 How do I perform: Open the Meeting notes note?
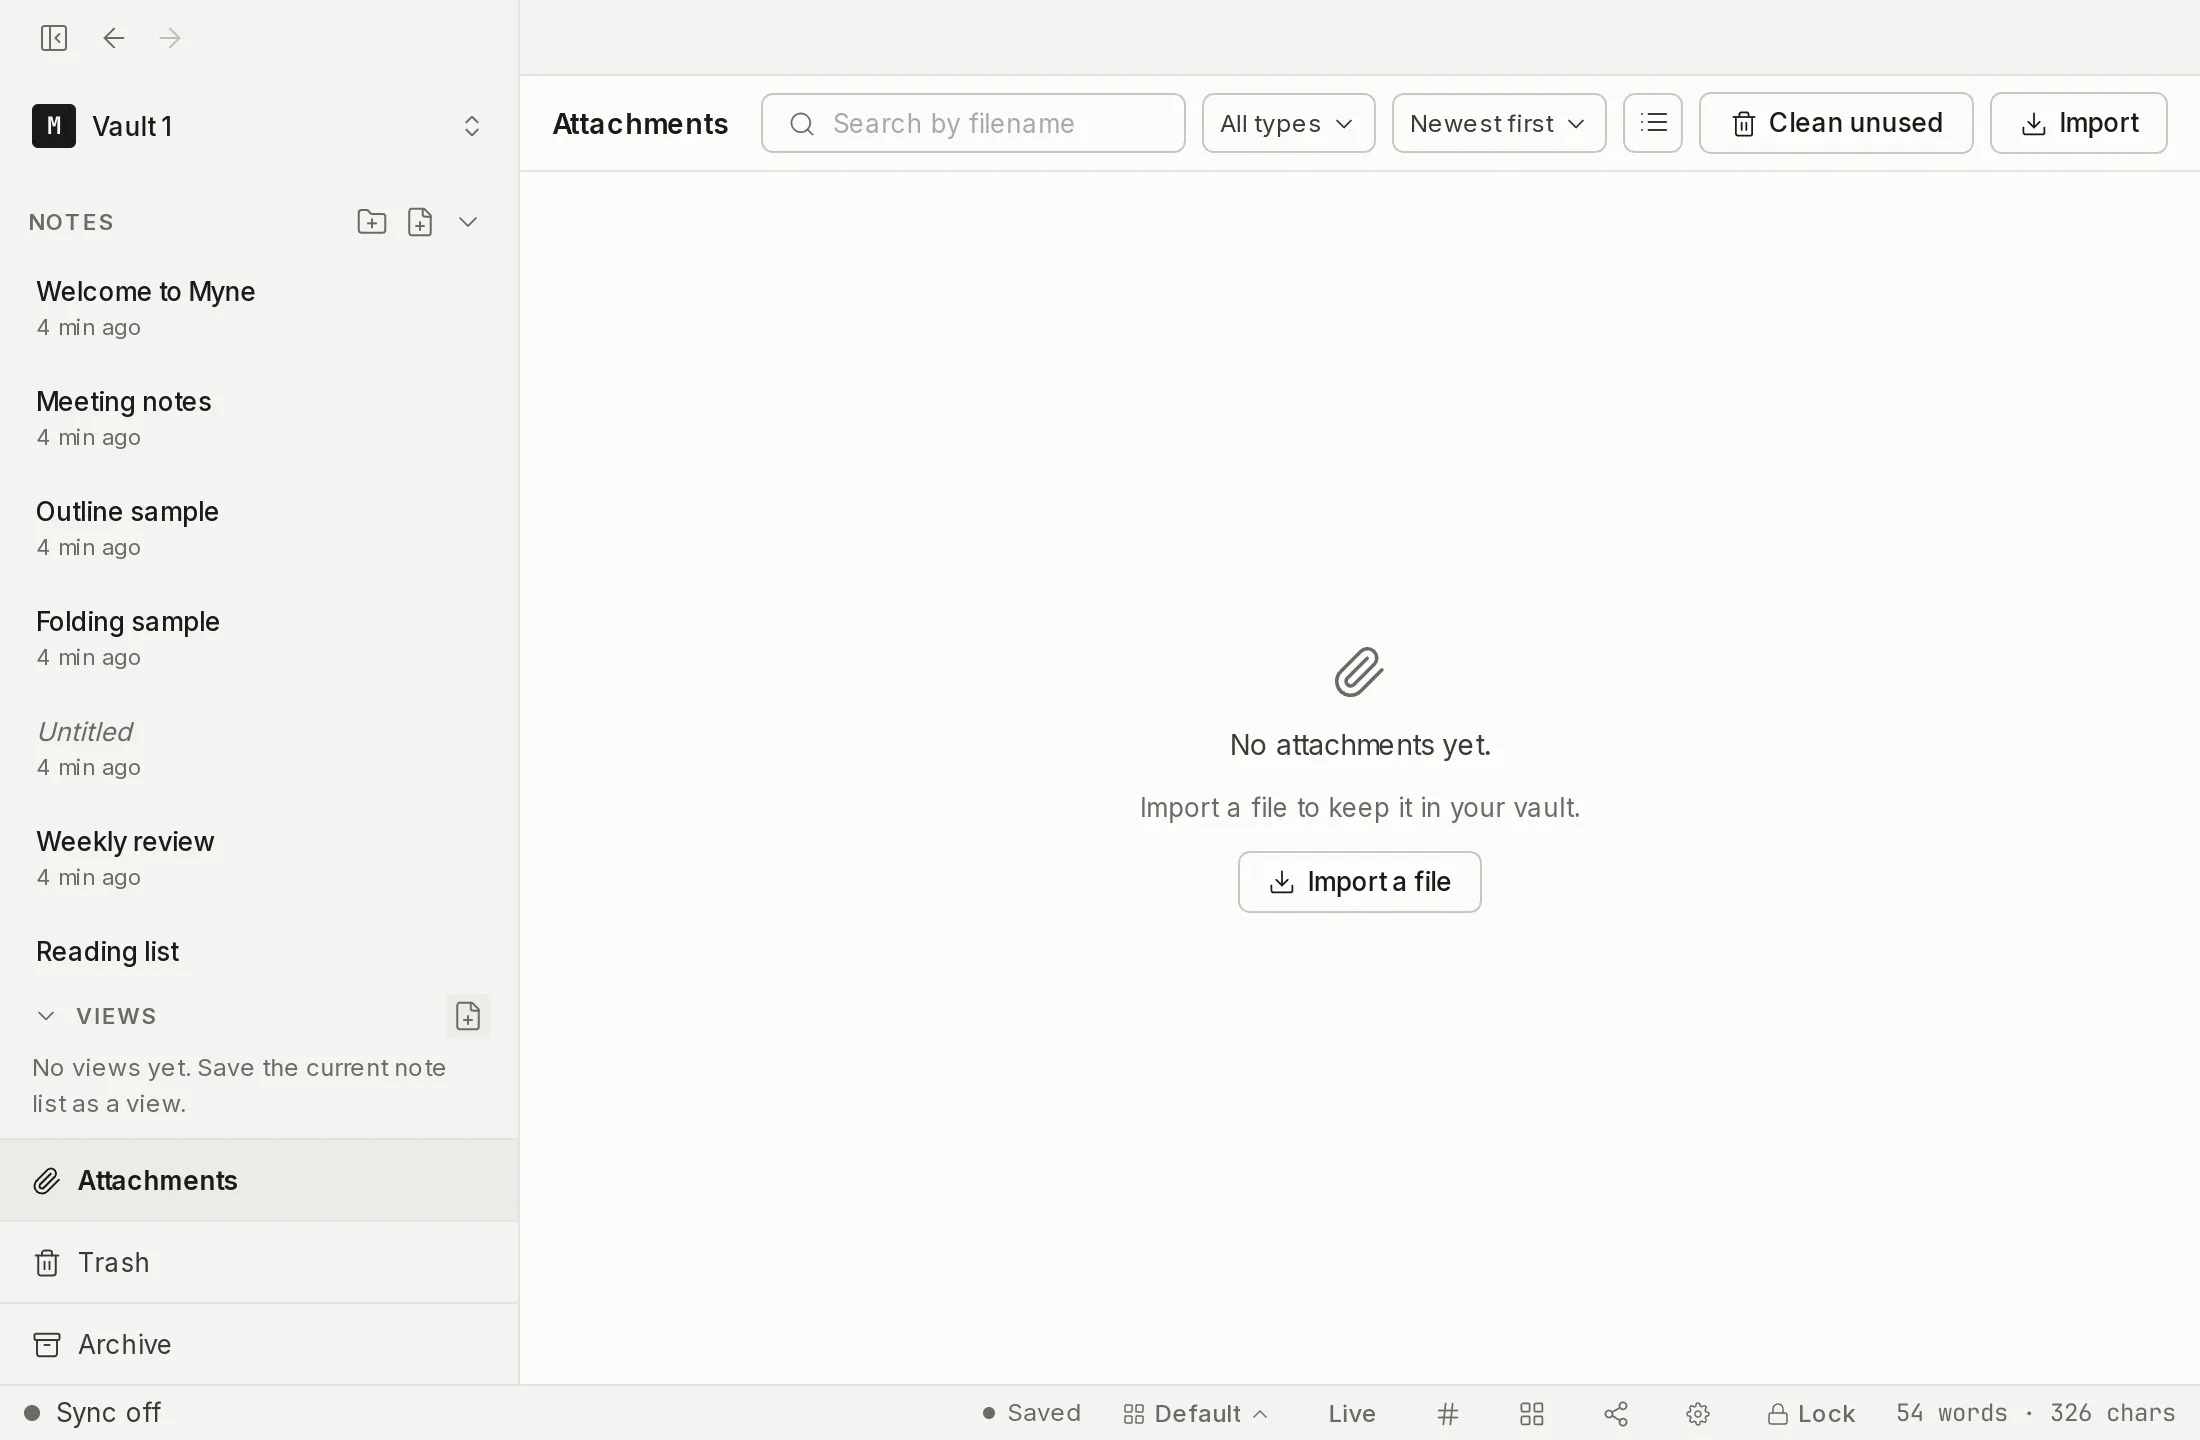[259, 418]
